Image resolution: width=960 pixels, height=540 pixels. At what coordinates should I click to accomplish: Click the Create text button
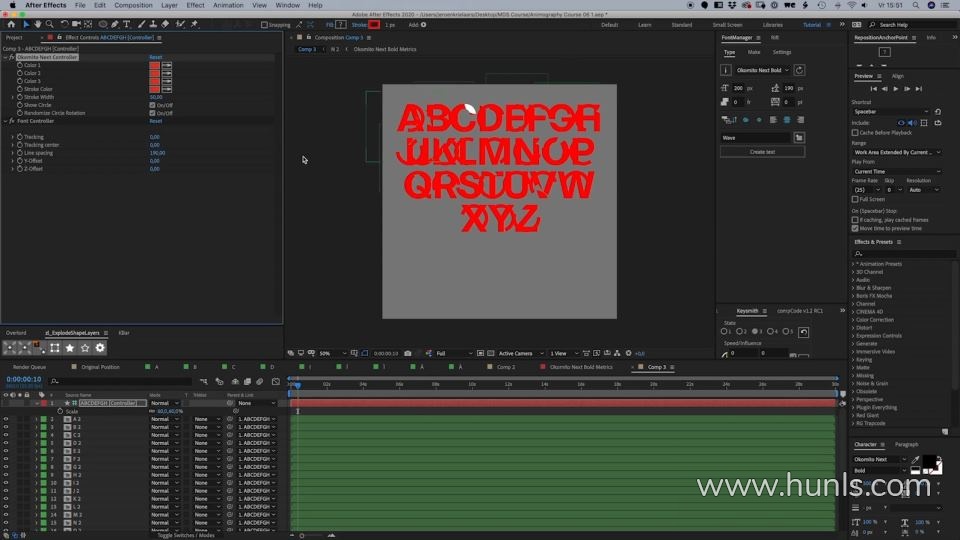tap(762, 152)
